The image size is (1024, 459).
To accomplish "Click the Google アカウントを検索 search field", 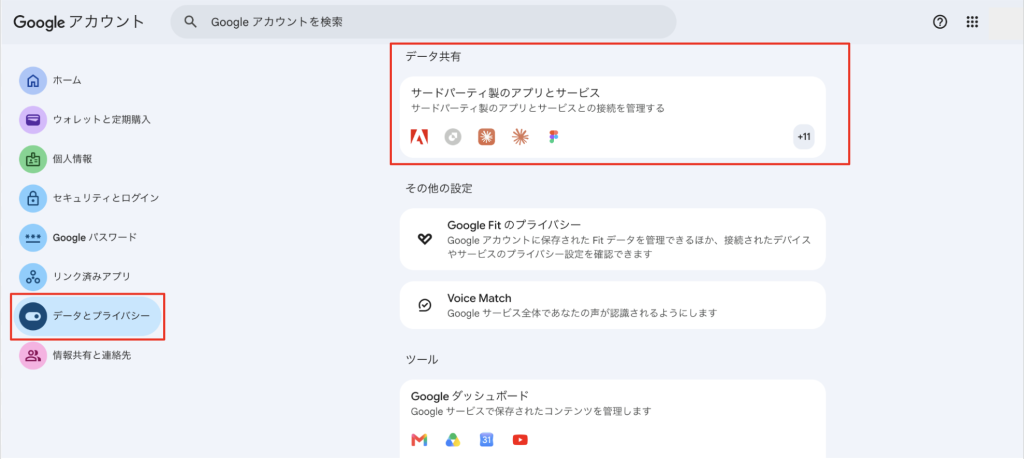I will click(x=423, y=22).
